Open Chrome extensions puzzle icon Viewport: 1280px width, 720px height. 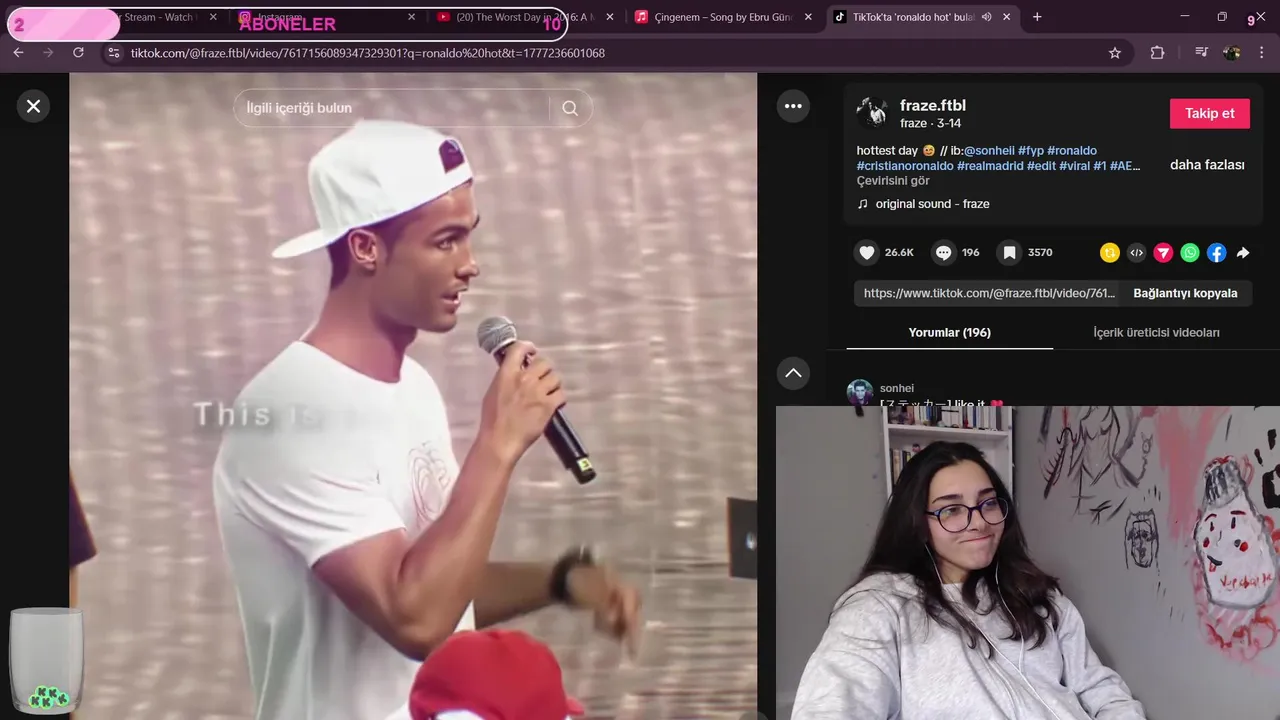pyautogui.click(x=1157, y=53)
